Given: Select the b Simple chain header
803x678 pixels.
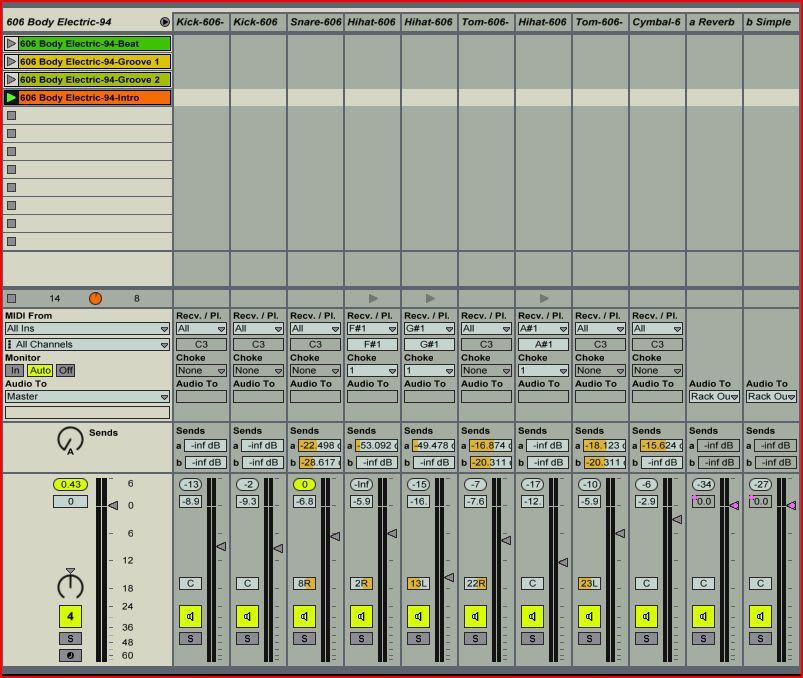Looking at the screenshot, I should [x=771, y=22].
